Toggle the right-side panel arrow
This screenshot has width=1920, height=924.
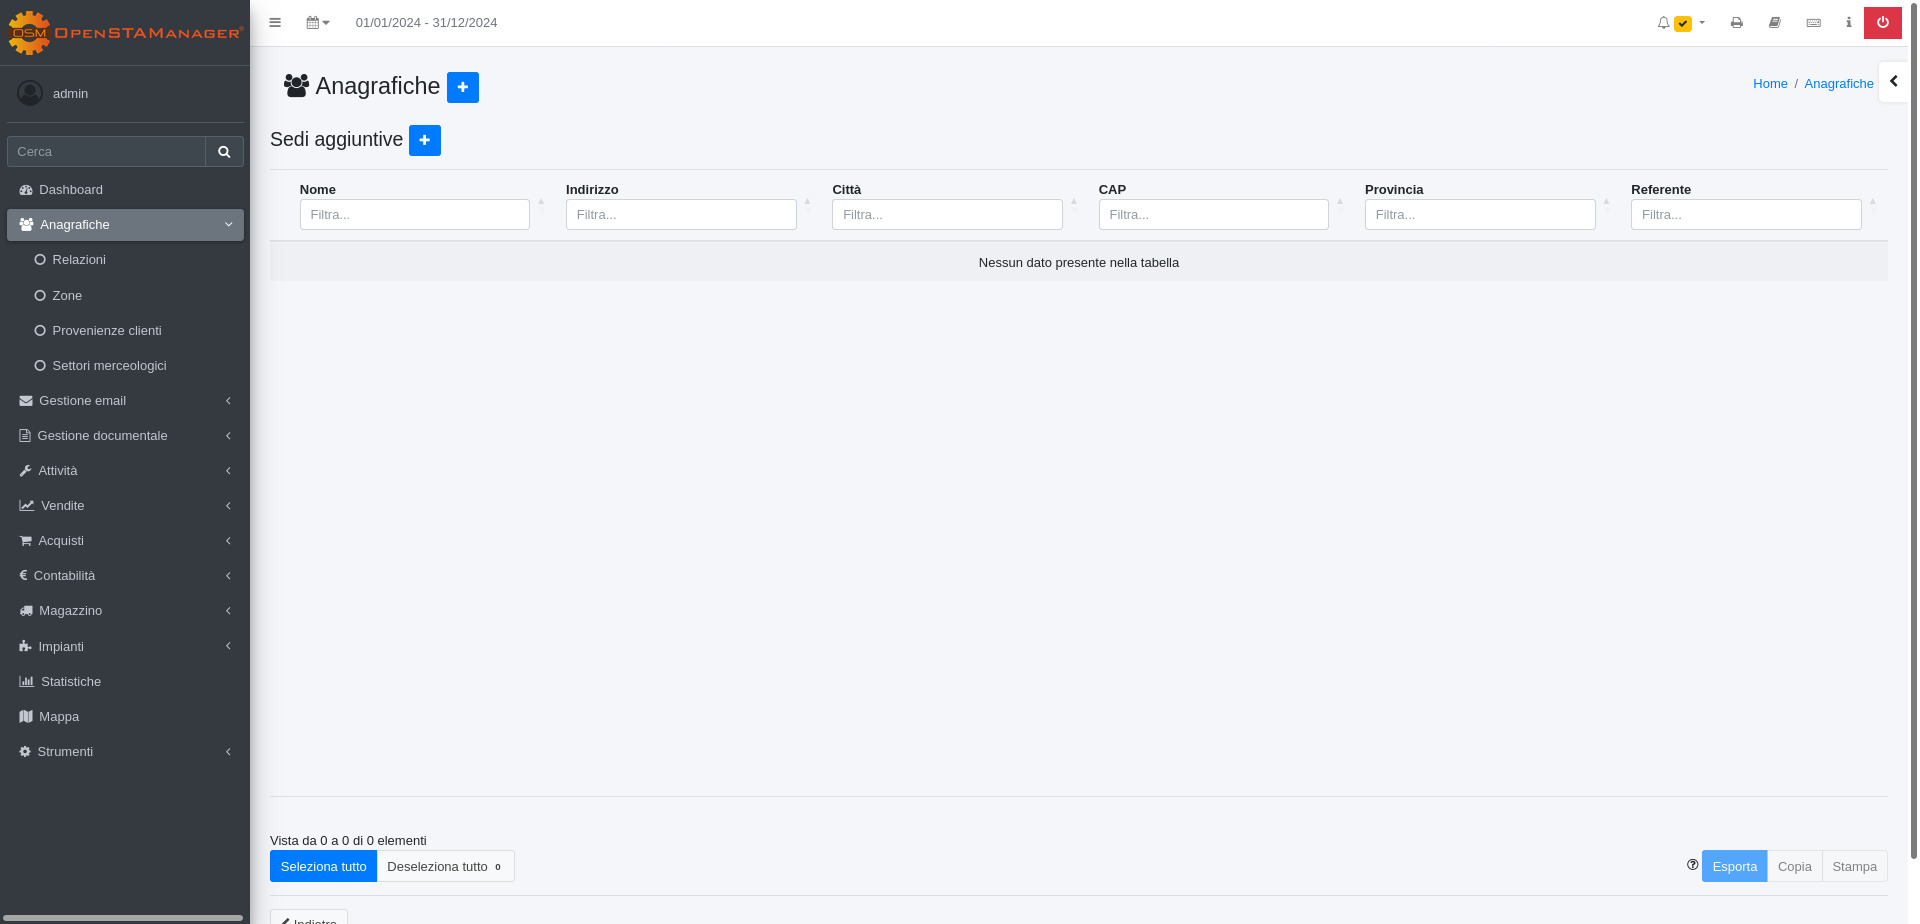click(x=1893, y=82)
